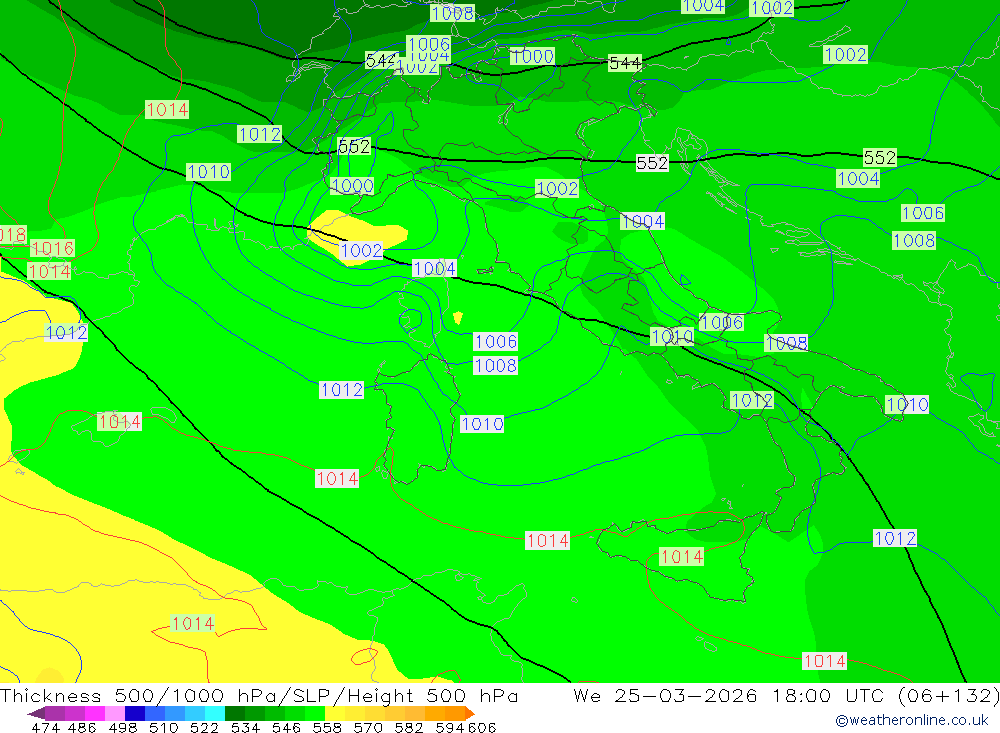Click the 1000 pressure label just below 552
Screen dimensions: 1000x733
pyautogui.click(x=353, y=186)
